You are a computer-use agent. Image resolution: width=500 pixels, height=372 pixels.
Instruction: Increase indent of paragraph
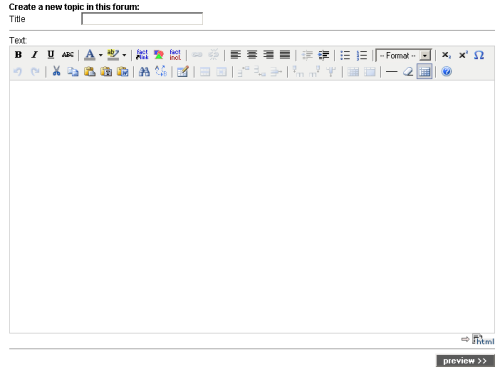pos(323,55)
